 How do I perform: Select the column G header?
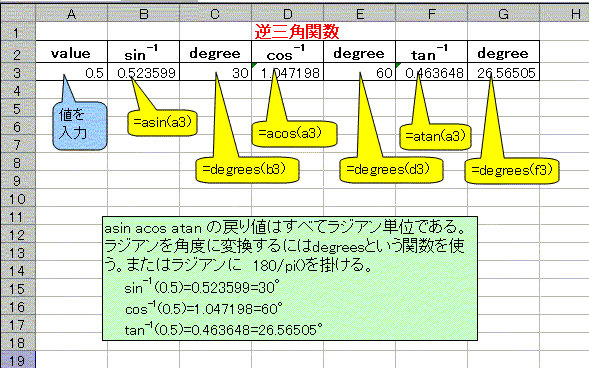[x=503, y=14]
